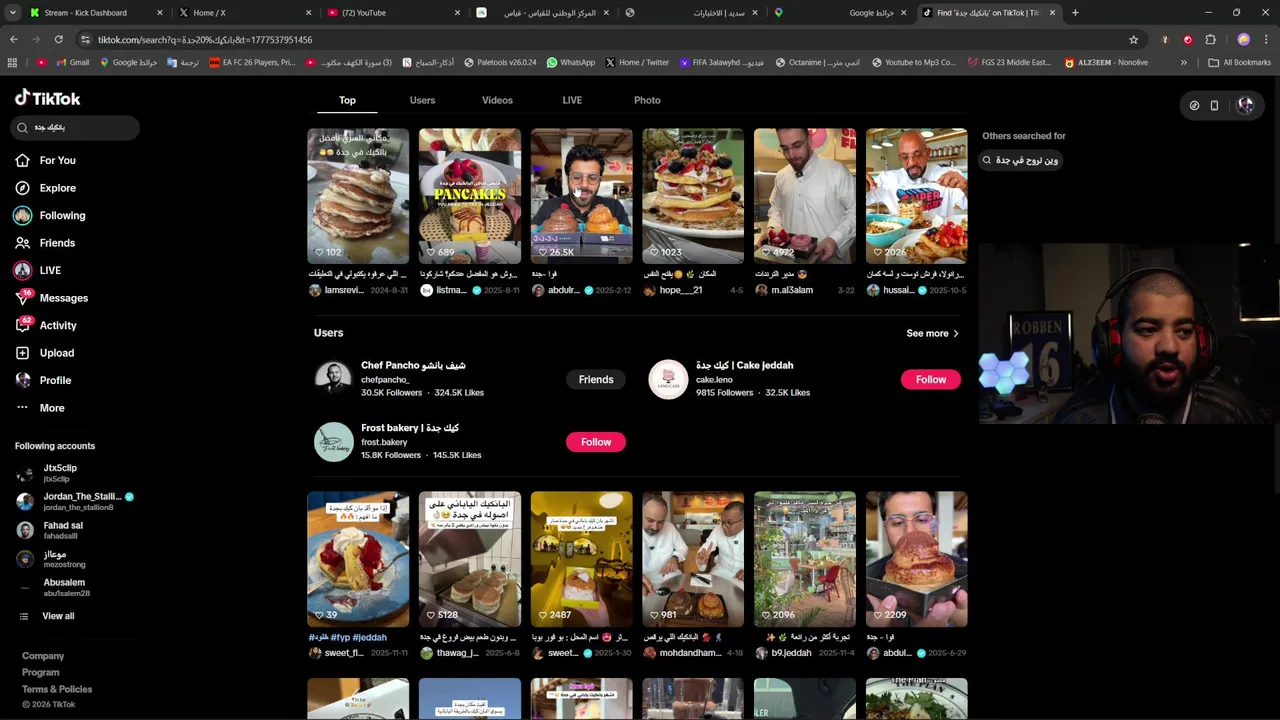Open video thumbnail with 2209 likes
The width and height of the screenshot is (1280, 720).
pos(917,559)
